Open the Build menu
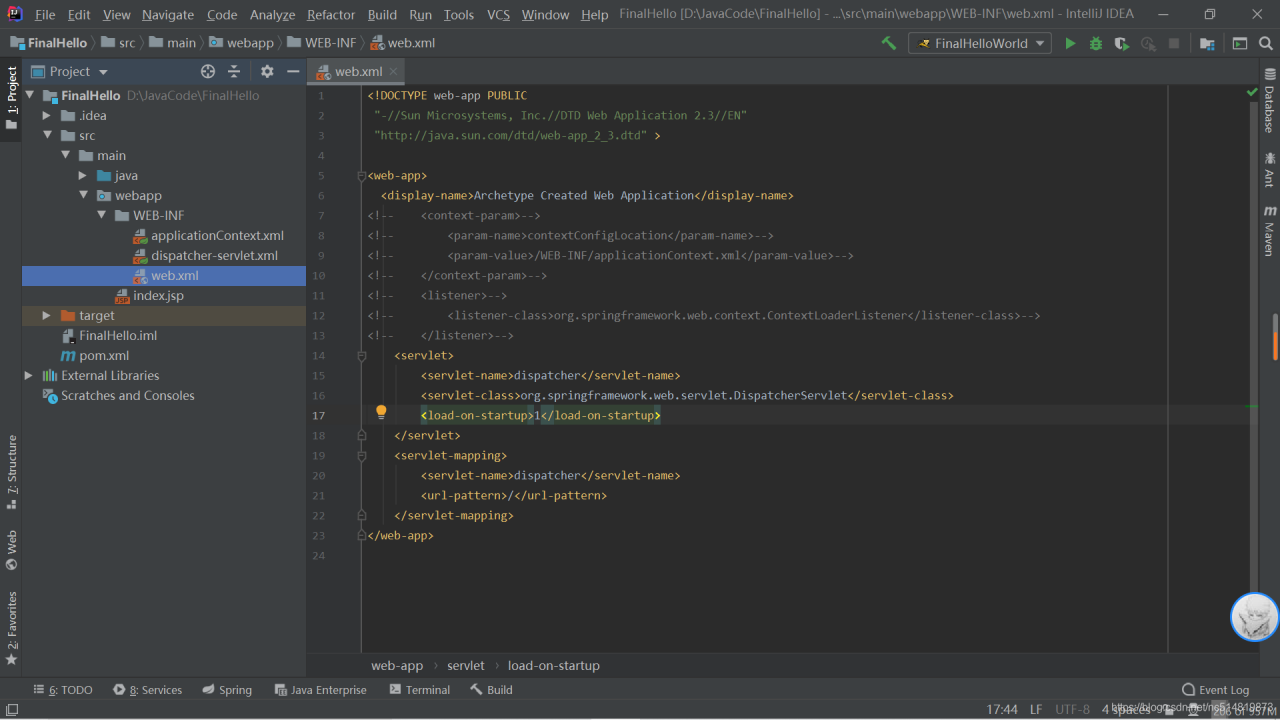Image resolution: width=1280 pixels, height=720 pixels. point(382,15)
